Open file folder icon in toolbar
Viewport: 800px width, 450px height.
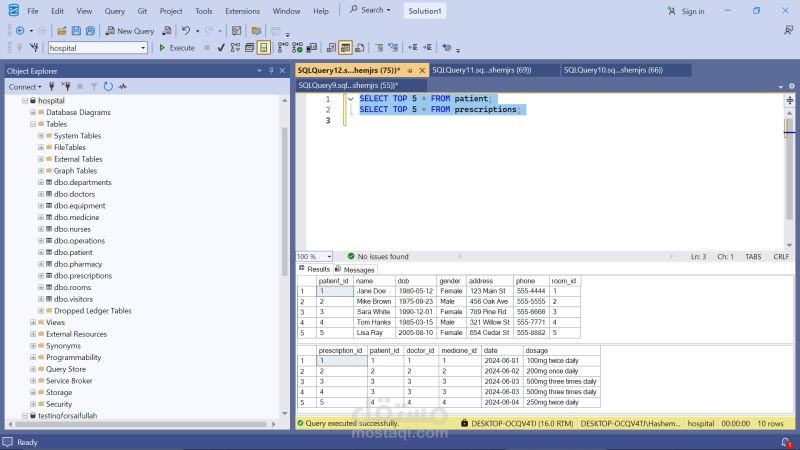click(62, 31)
